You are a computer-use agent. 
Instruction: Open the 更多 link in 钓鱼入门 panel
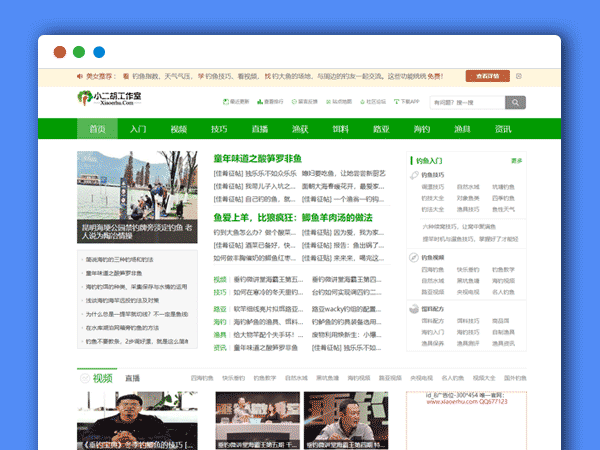pyautogui.click(x=516, y=160)
